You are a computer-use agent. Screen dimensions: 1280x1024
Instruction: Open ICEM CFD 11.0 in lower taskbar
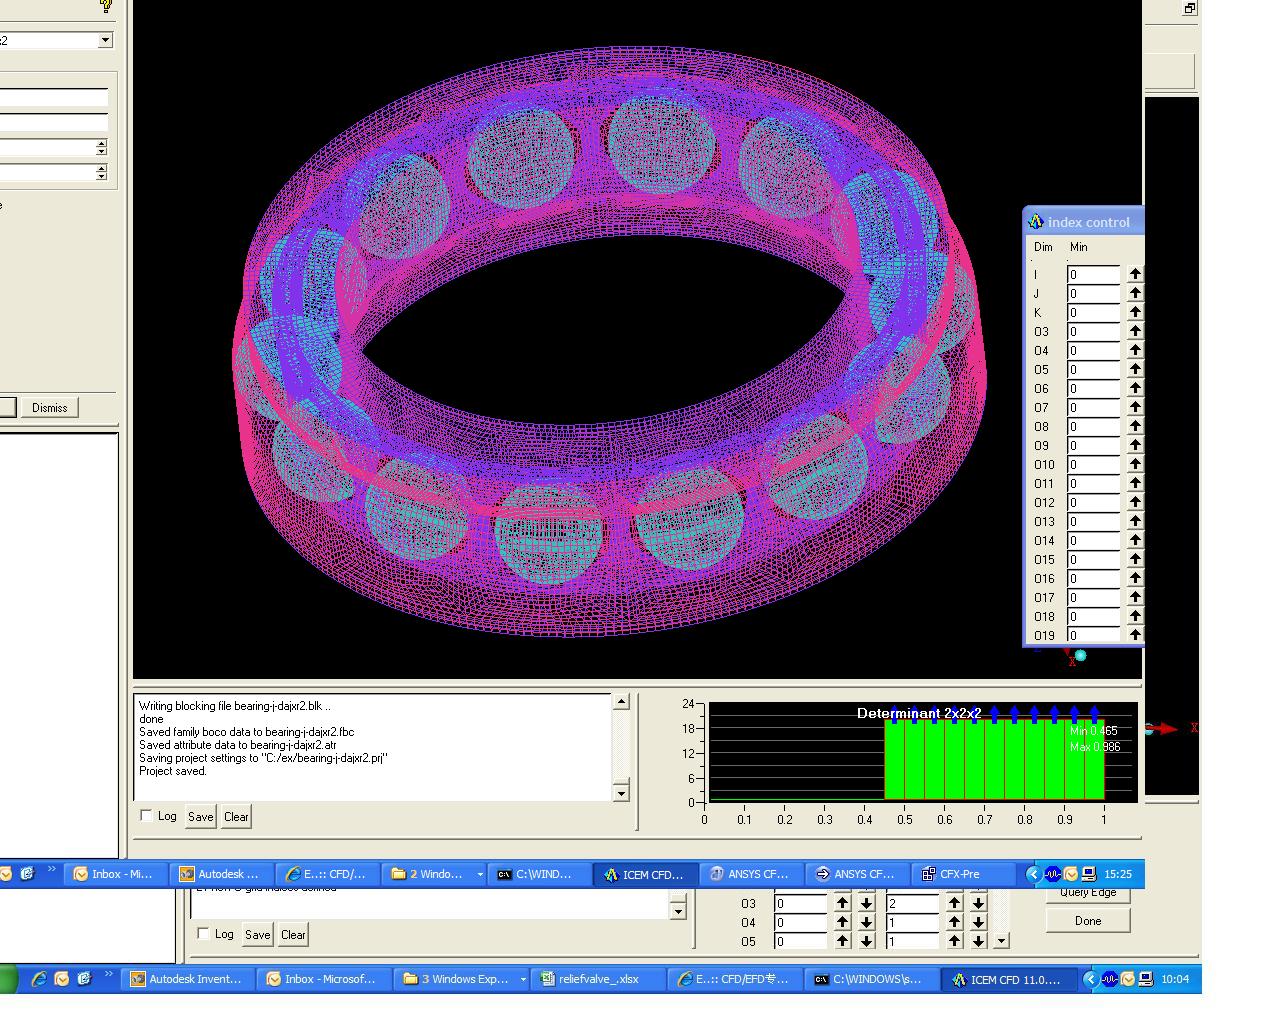click(x=1006, y=979)
